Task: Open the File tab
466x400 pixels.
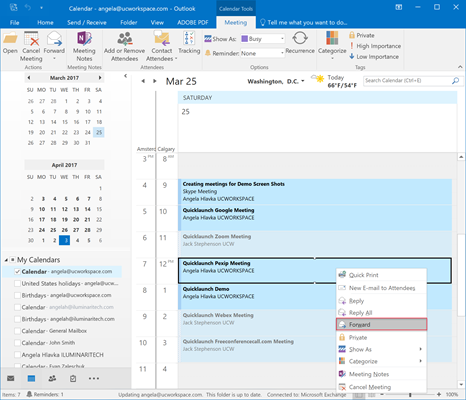Action: point(14,22)
